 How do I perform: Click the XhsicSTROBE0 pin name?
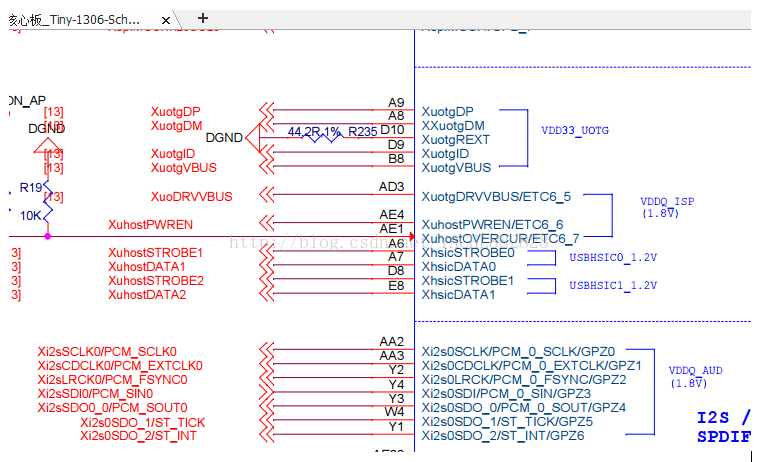tap(468, 253)
